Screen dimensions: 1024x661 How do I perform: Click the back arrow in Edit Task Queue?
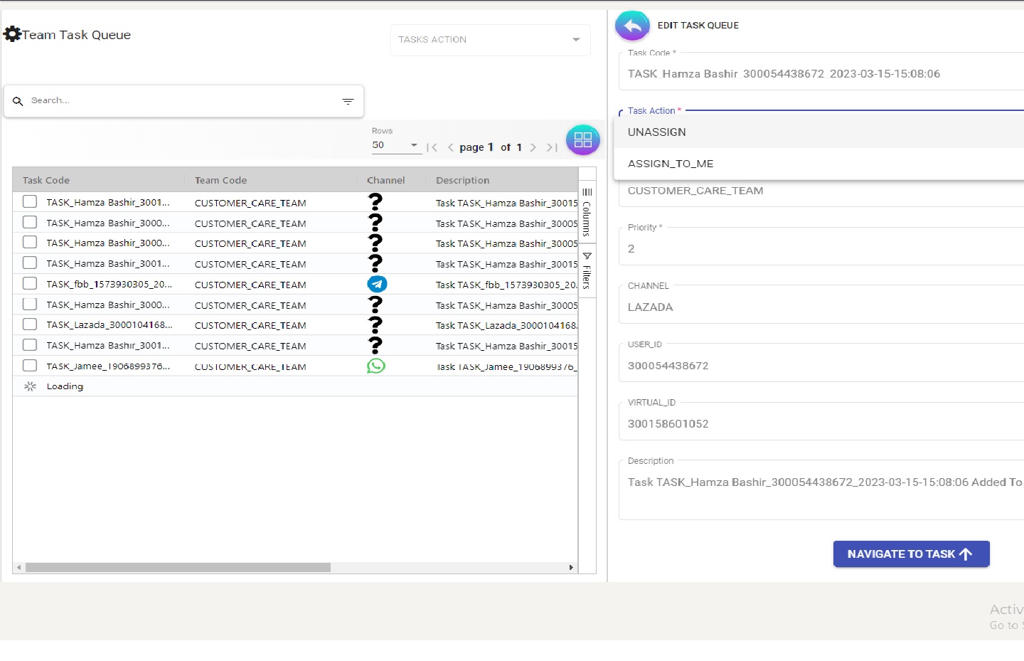click(x=632, y=25)
